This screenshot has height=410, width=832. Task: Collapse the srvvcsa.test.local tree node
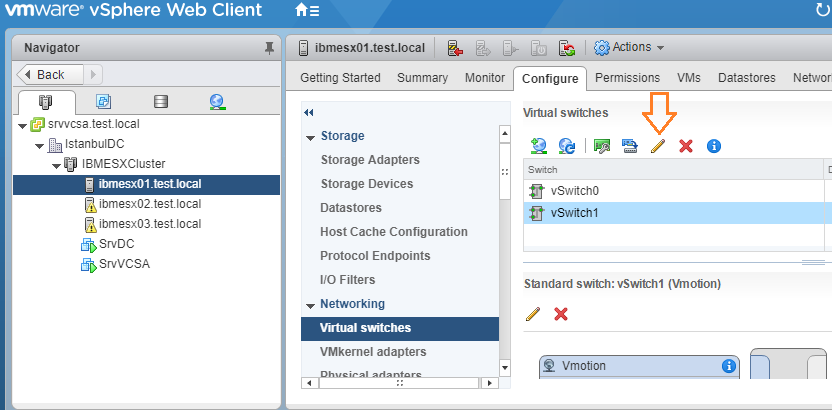[x=22, y=126]
